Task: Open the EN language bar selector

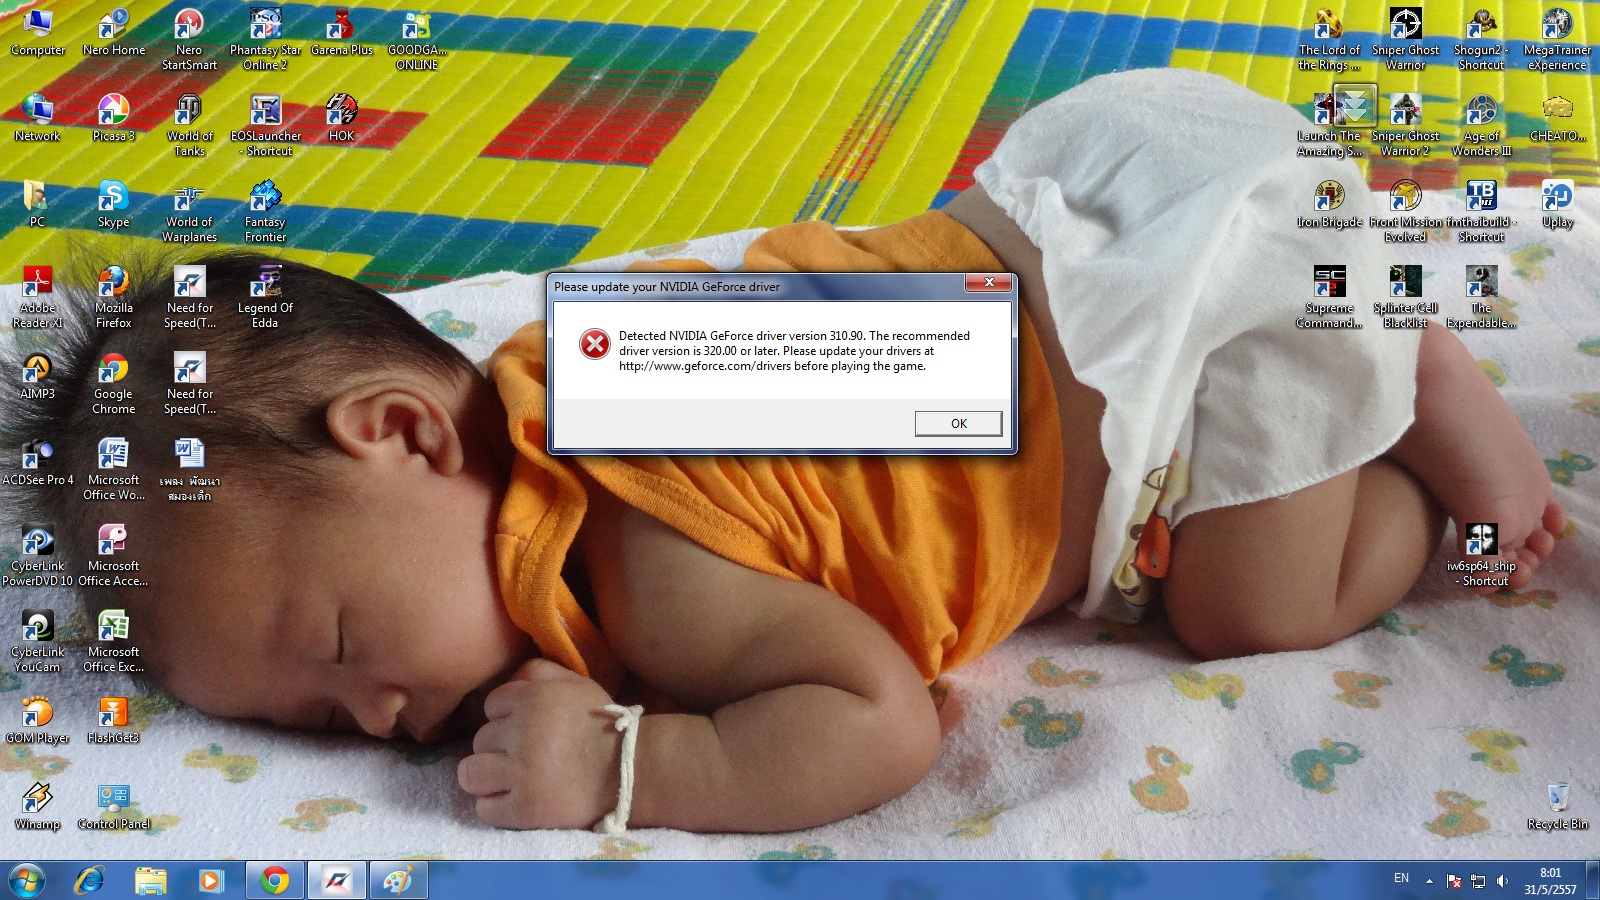Action: pyautogui.click(x=1401, y=879)
